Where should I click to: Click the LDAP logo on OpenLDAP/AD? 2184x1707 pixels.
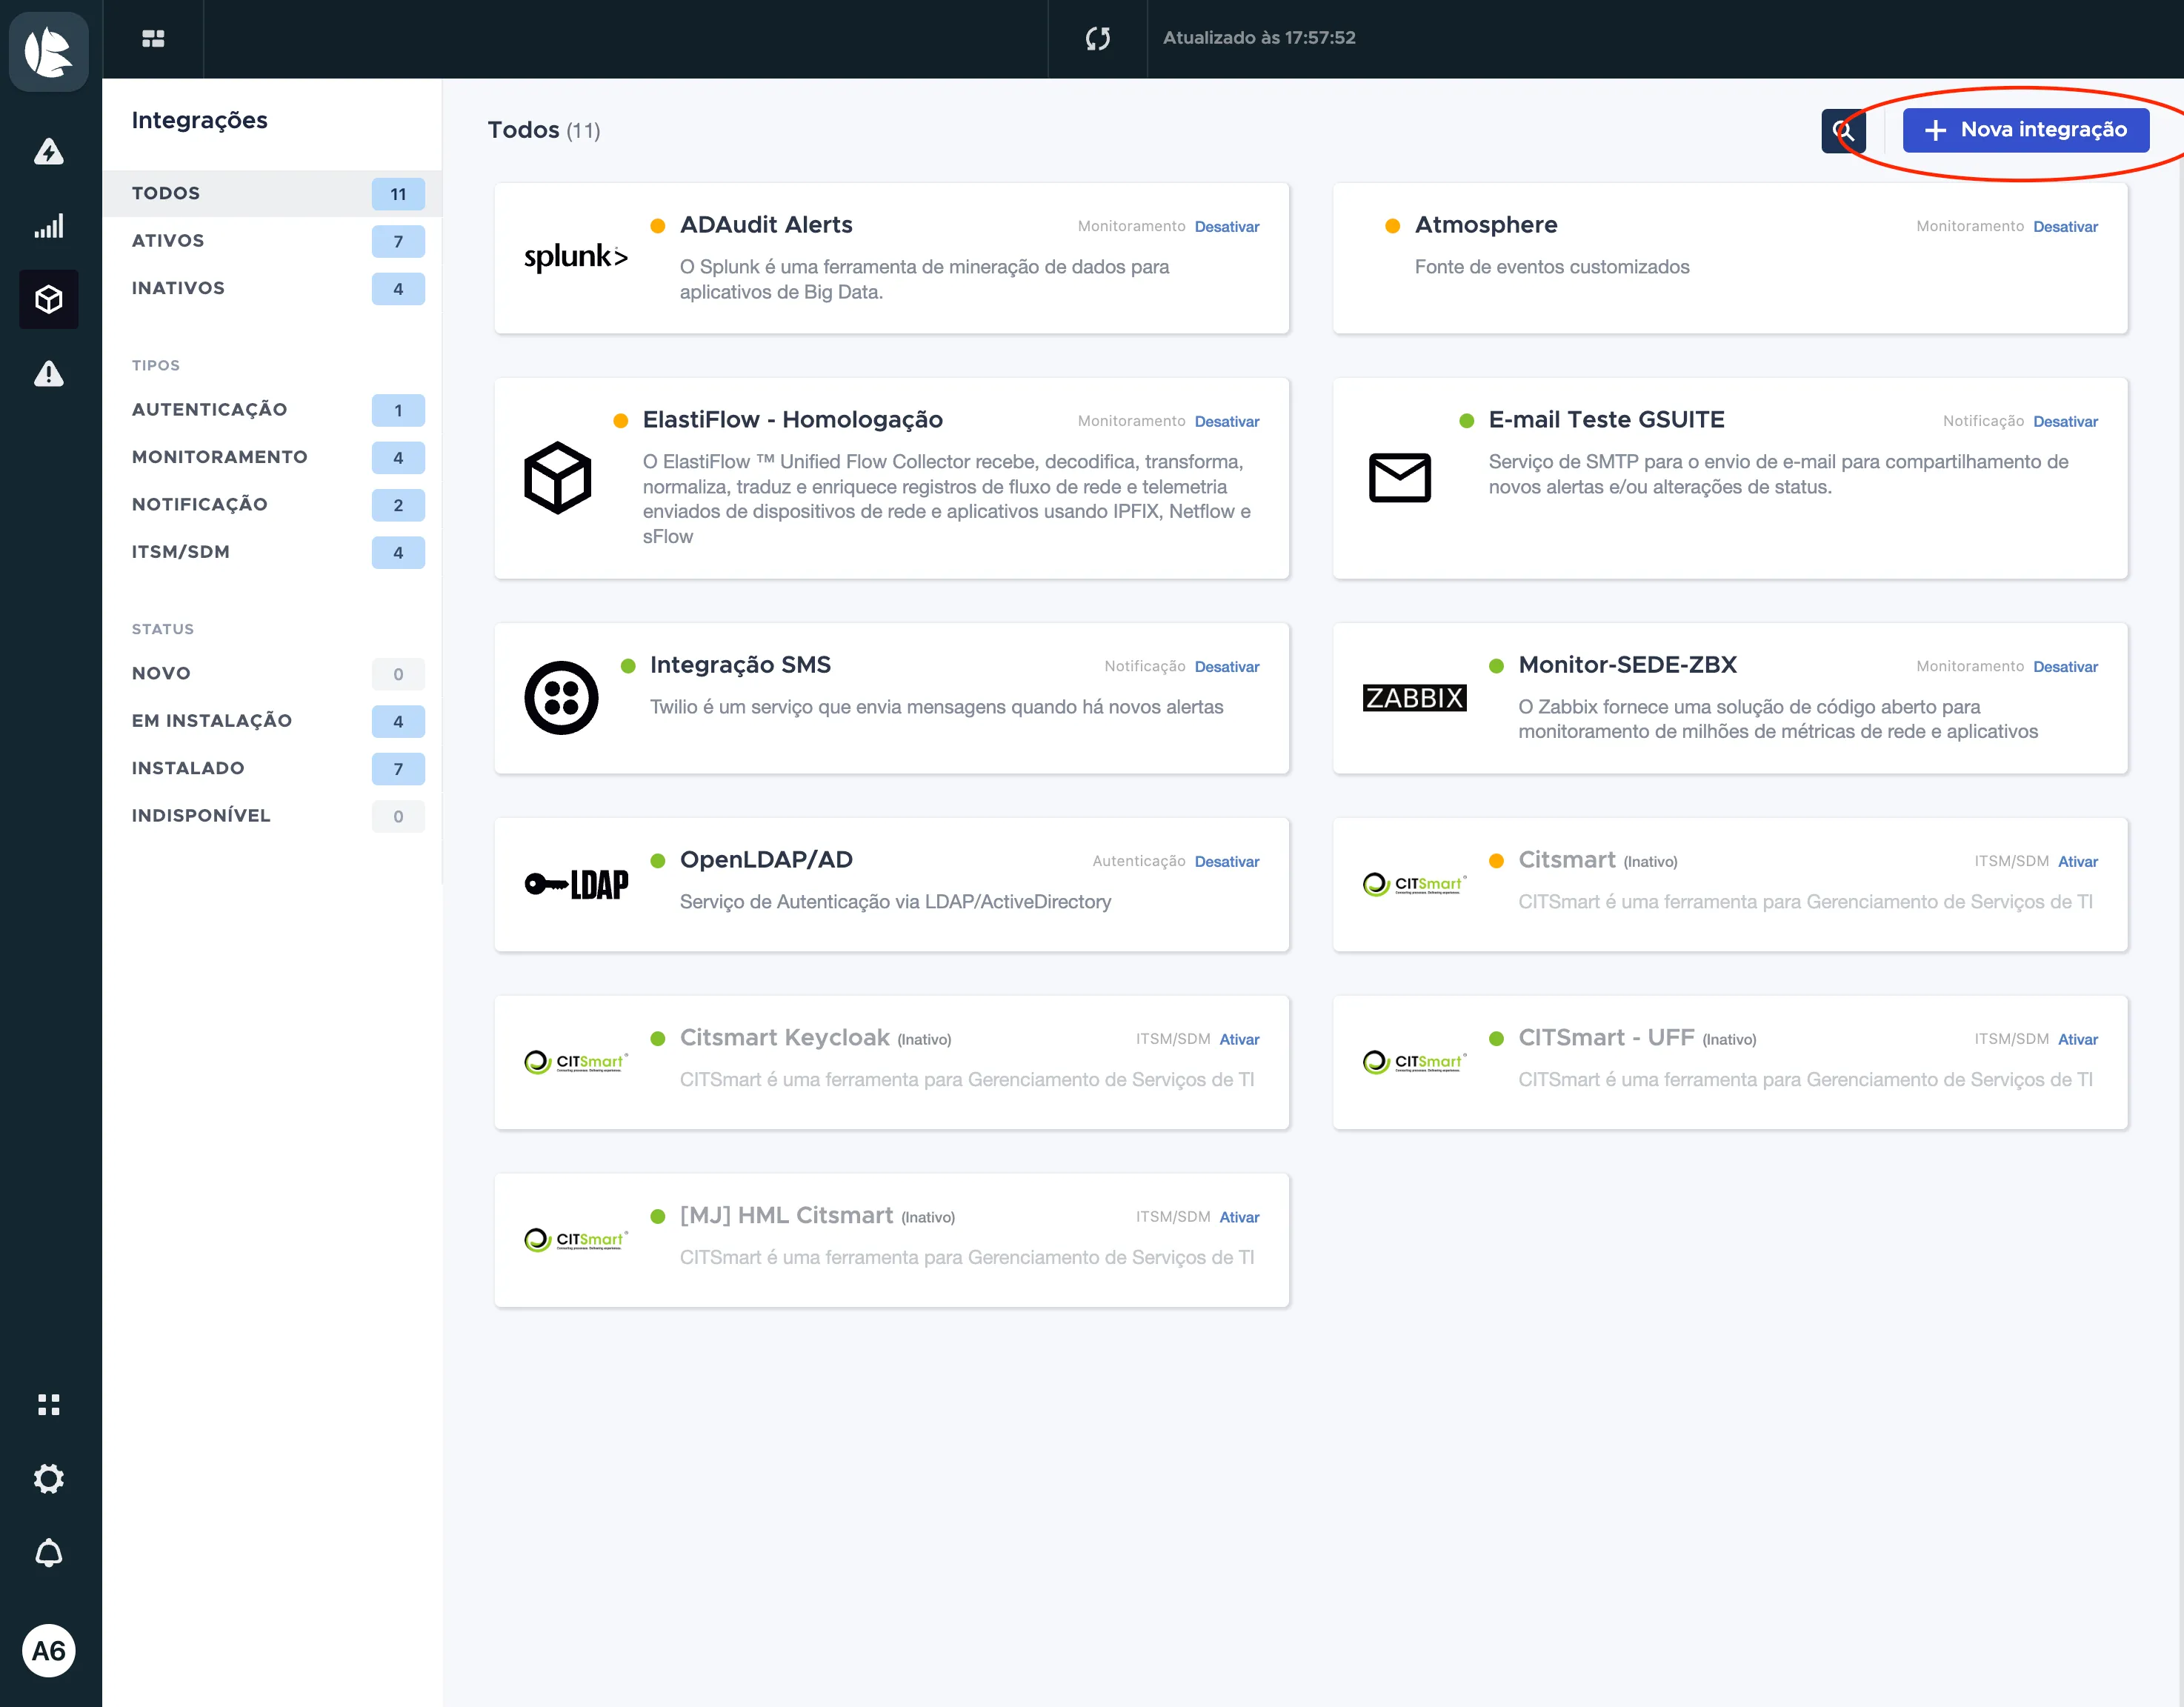pyautogui.click(x=576, y=884)
